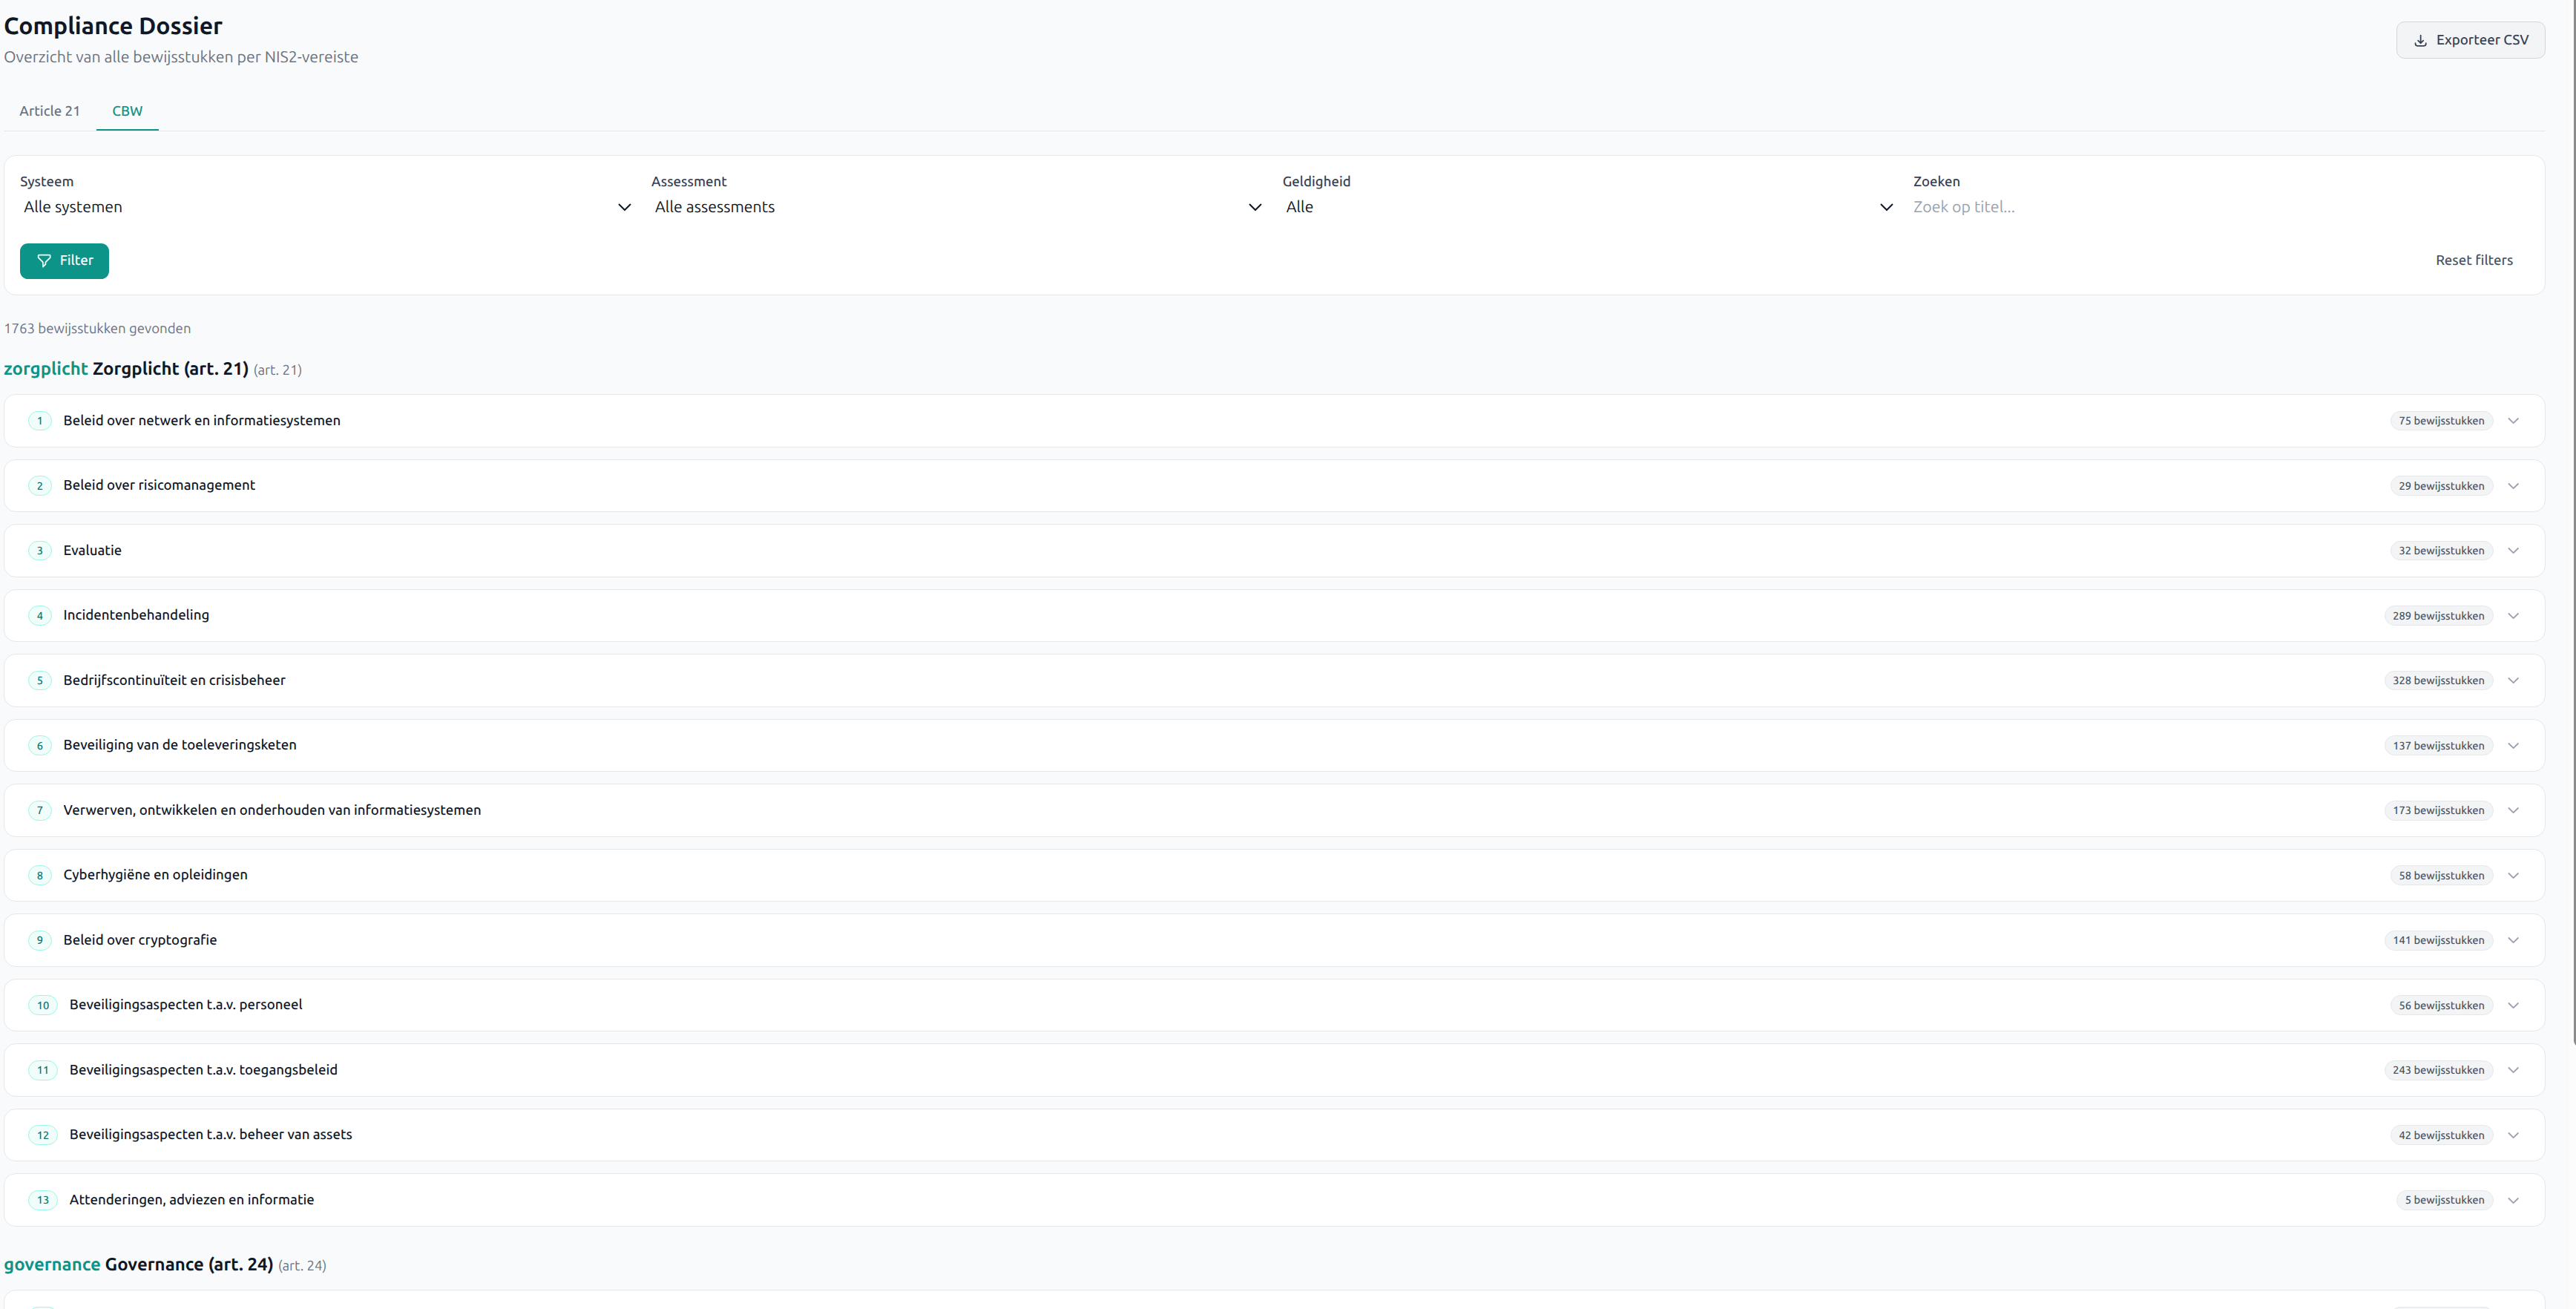The image size is (2576, 1309).
Task: Open the Systeem dropdown
Action: (326, 207)
